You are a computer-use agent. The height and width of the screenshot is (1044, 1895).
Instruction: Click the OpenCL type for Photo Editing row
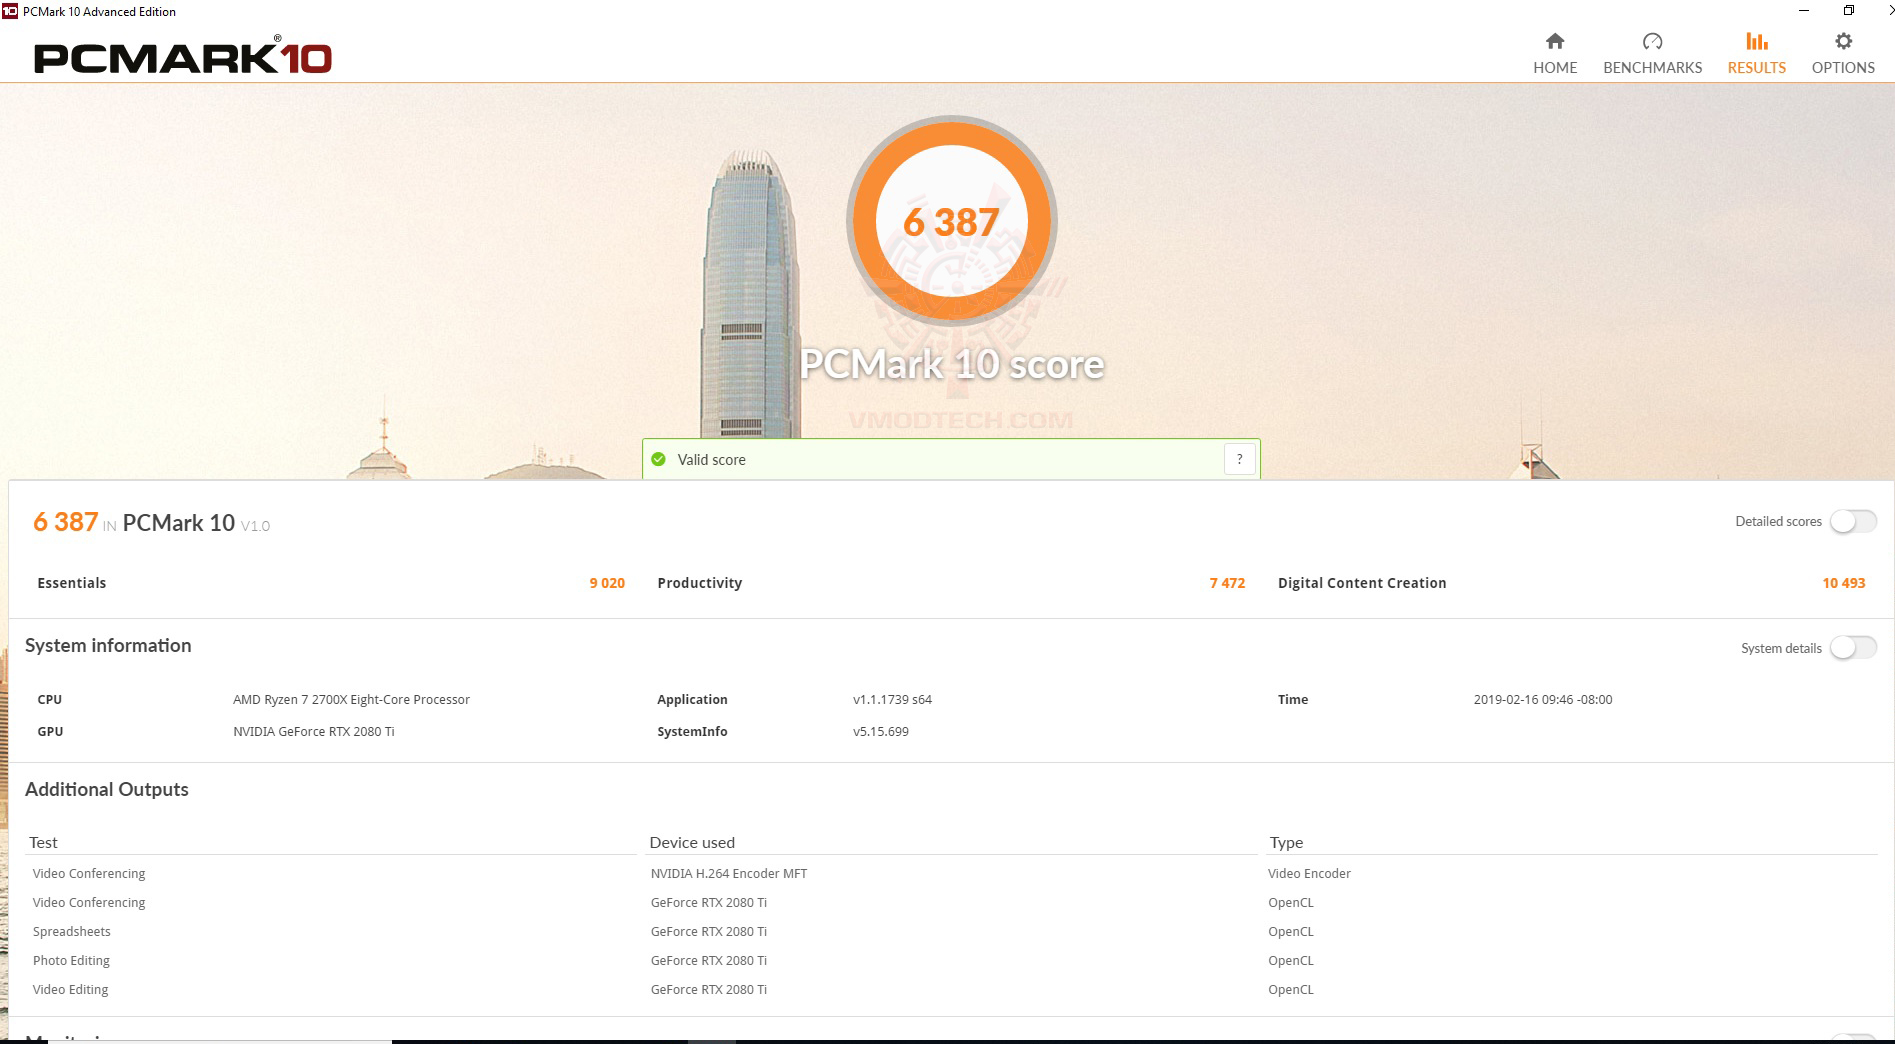tap(1291, 961)
